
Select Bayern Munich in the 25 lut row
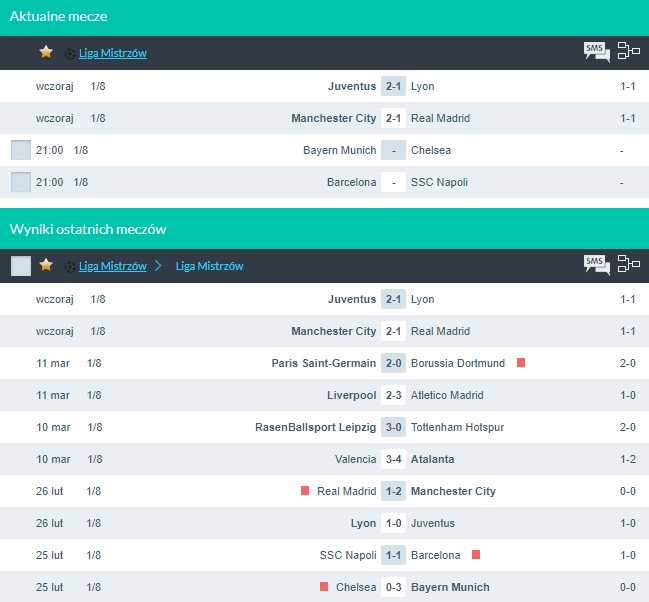[450, 587]
